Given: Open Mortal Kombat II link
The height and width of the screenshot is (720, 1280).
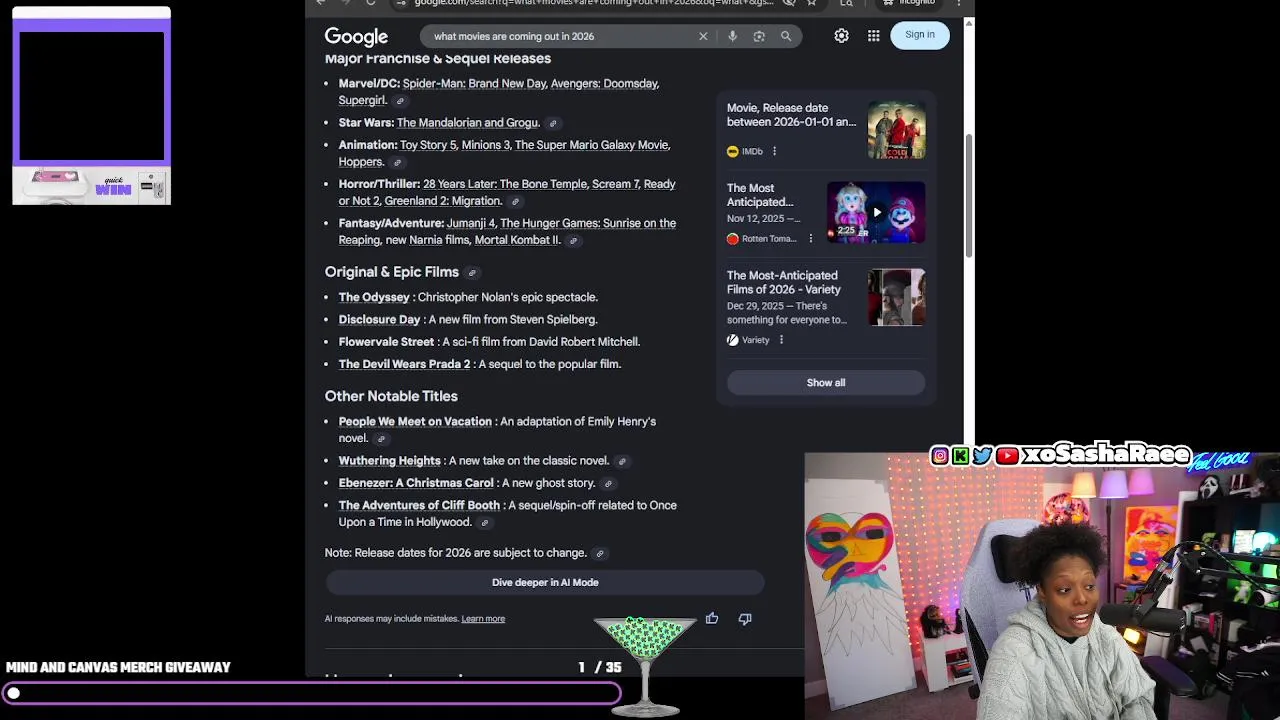Looking at the screenshot, I should (x=516, y=240).
